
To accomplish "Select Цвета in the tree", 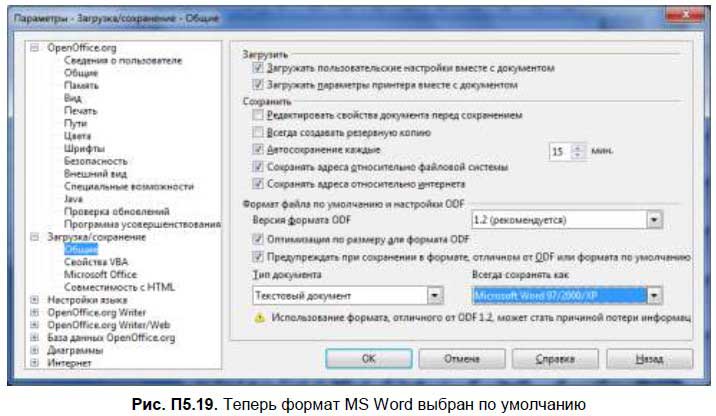I will [77, 136].
